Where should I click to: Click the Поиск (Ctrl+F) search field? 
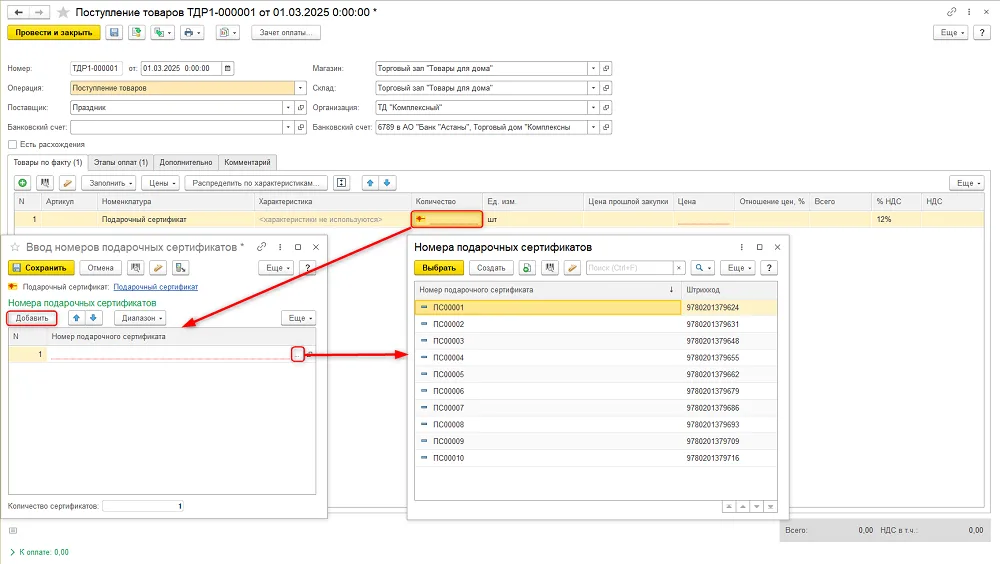click(629, 268)
